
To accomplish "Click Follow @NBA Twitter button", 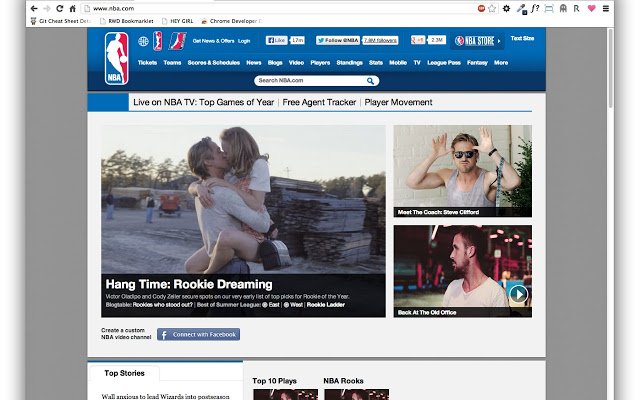I will (338, 40).
